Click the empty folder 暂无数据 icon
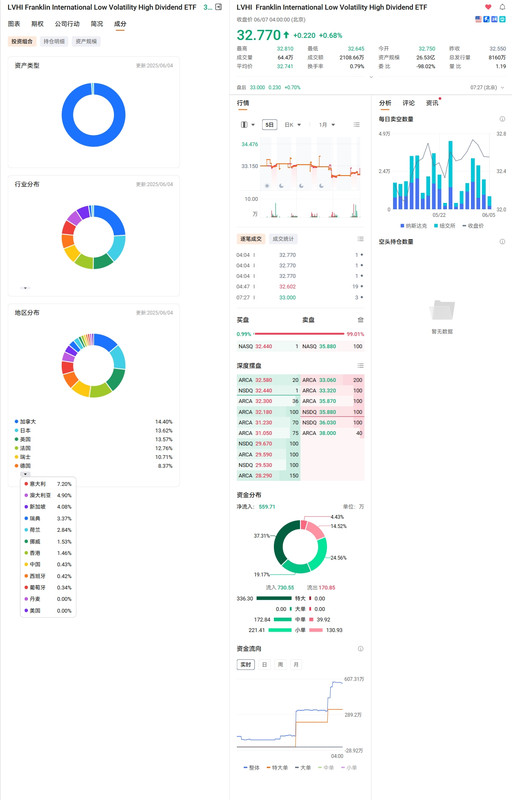The image size is (512, 800). pyautogui.click(x=442, y=311)
